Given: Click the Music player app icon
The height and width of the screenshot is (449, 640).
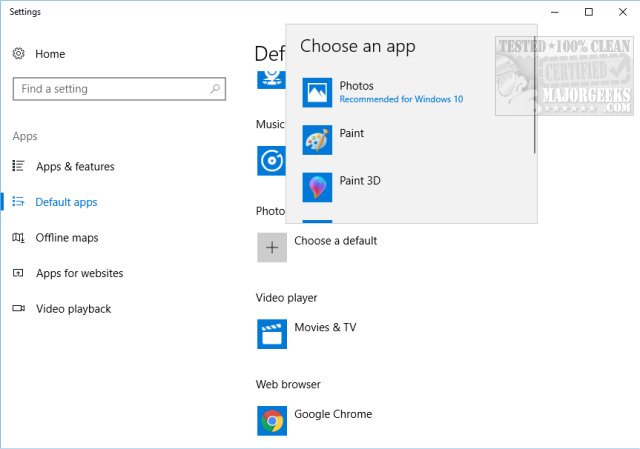Looking at the screenshot, I should point(272,160).
